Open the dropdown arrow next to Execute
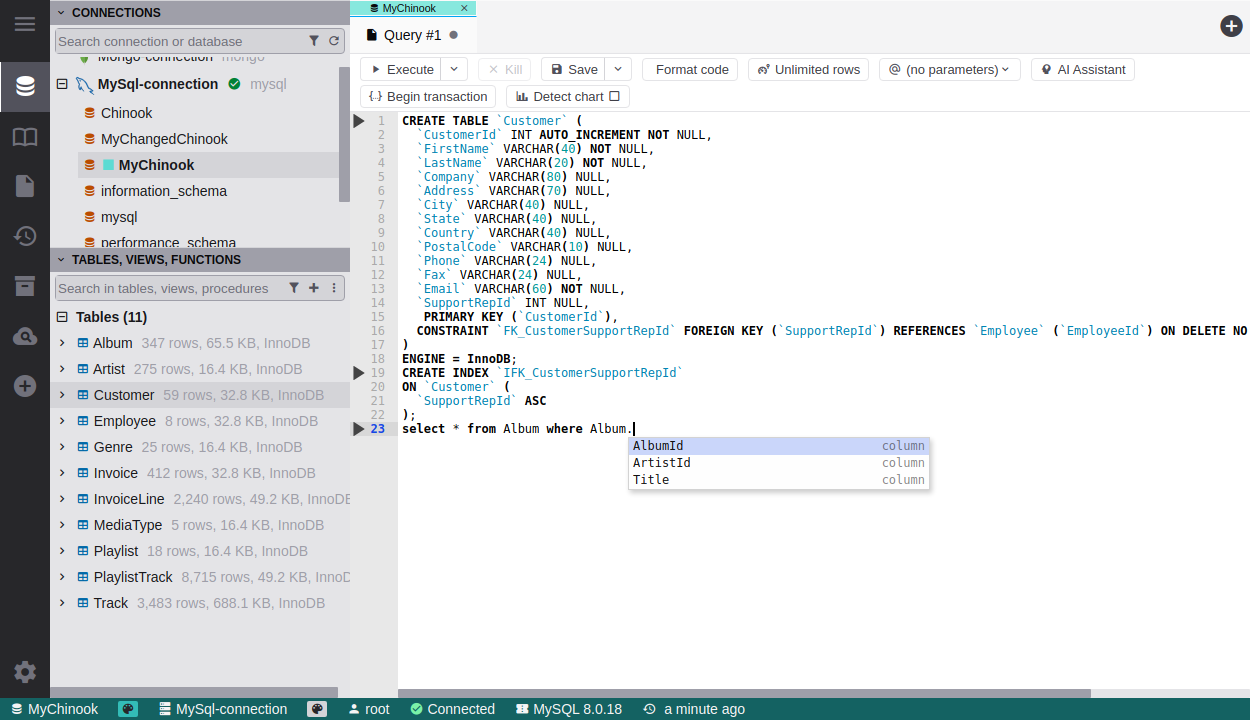 [454, 69]
